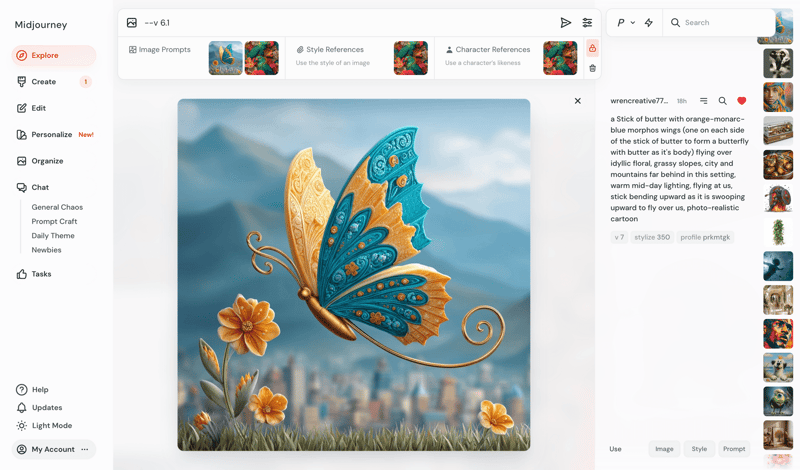The image size is (800, 470).
Task: Use the Prompt from this image
Action: (x=734, y=449)
